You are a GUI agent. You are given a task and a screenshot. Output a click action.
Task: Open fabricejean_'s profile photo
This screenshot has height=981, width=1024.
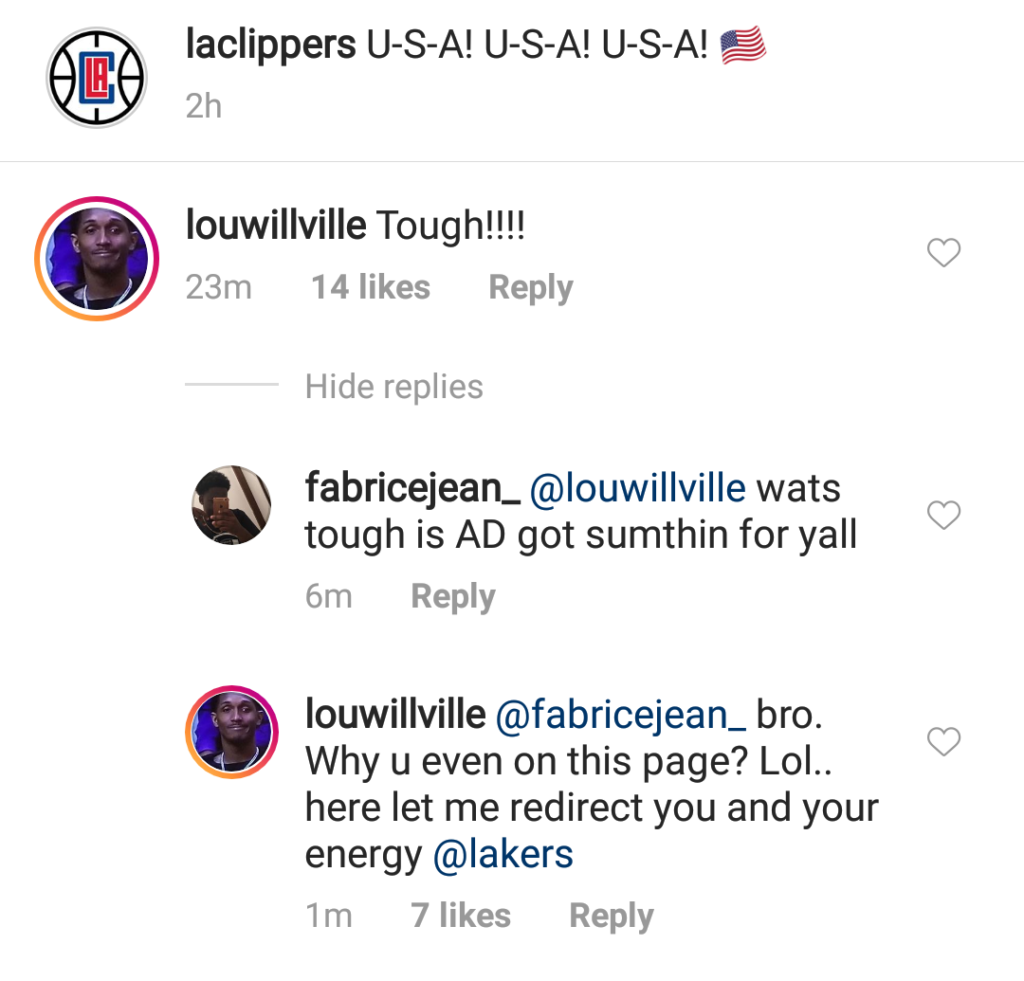click(231, 505)
